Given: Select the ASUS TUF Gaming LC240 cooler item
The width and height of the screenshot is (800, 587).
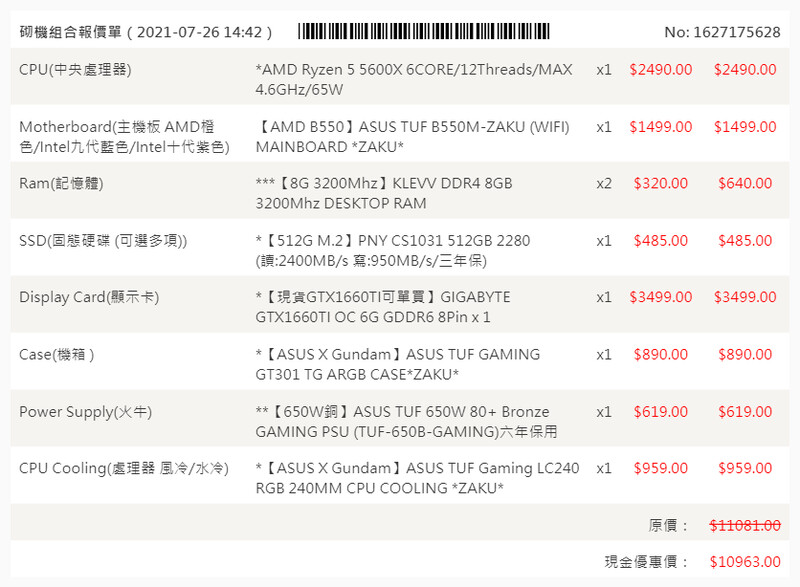Looking at the screenshot, I should [417, 478].
